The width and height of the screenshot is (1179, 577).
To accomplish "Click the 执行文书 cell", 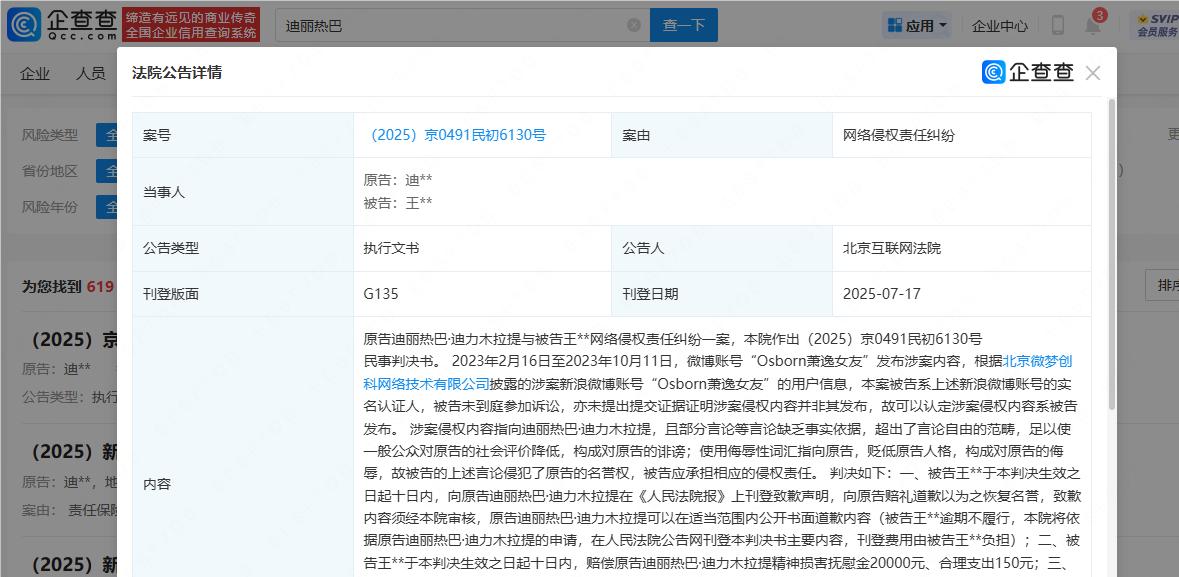I will [482, 248].
